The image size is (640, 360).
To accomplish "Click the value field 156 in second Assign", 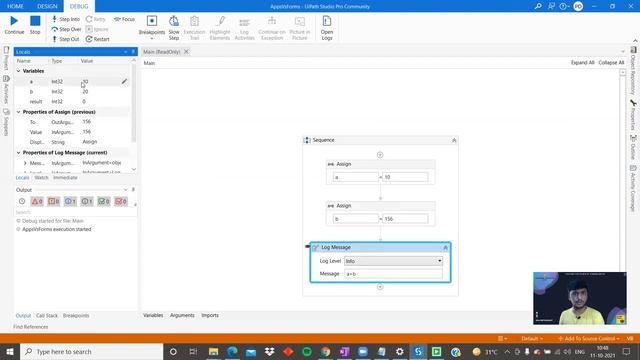I will point(405,219).
